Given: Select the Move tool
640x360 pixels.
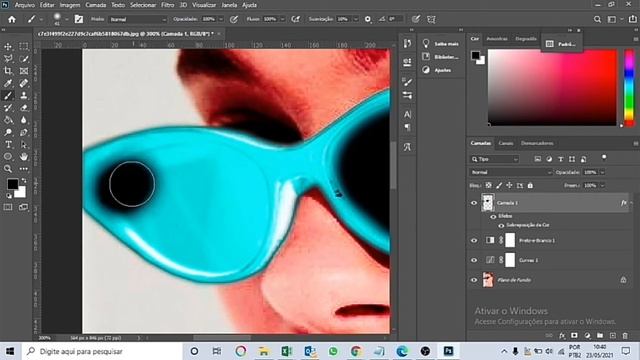Looking at the screenshot, I should click(8, 47).
